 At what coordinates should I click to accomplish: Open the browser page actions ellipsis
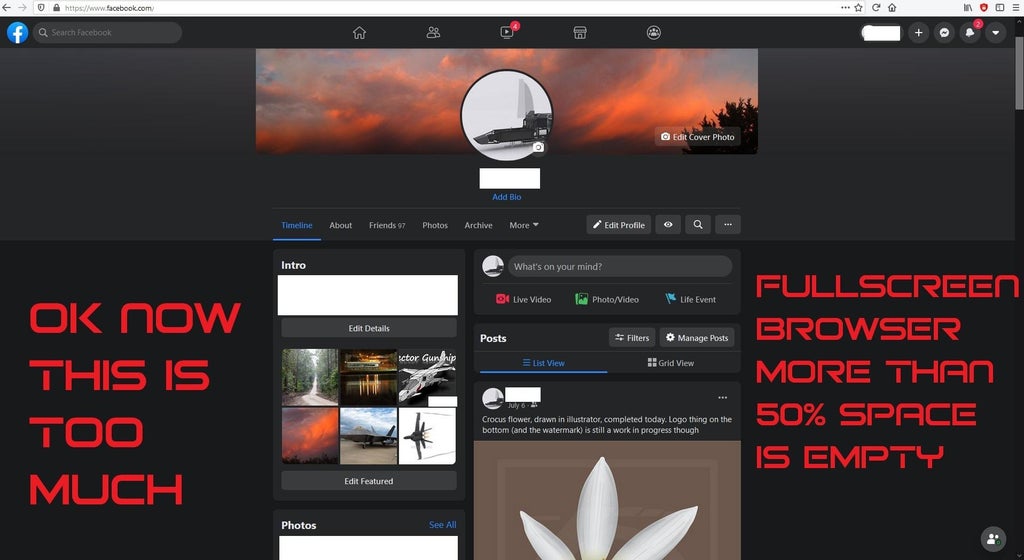[845, 8]
